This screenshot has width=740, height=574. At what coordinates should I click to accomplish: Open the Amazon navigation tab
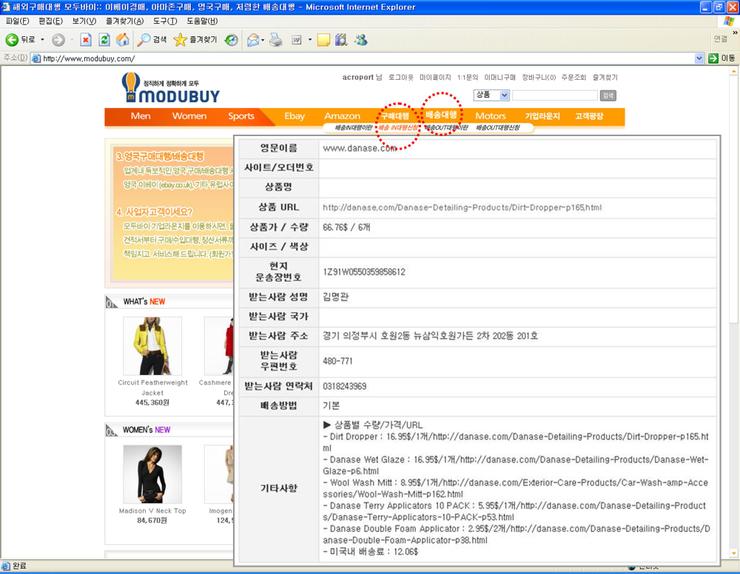pyautogui.click(x=342, y=116)
